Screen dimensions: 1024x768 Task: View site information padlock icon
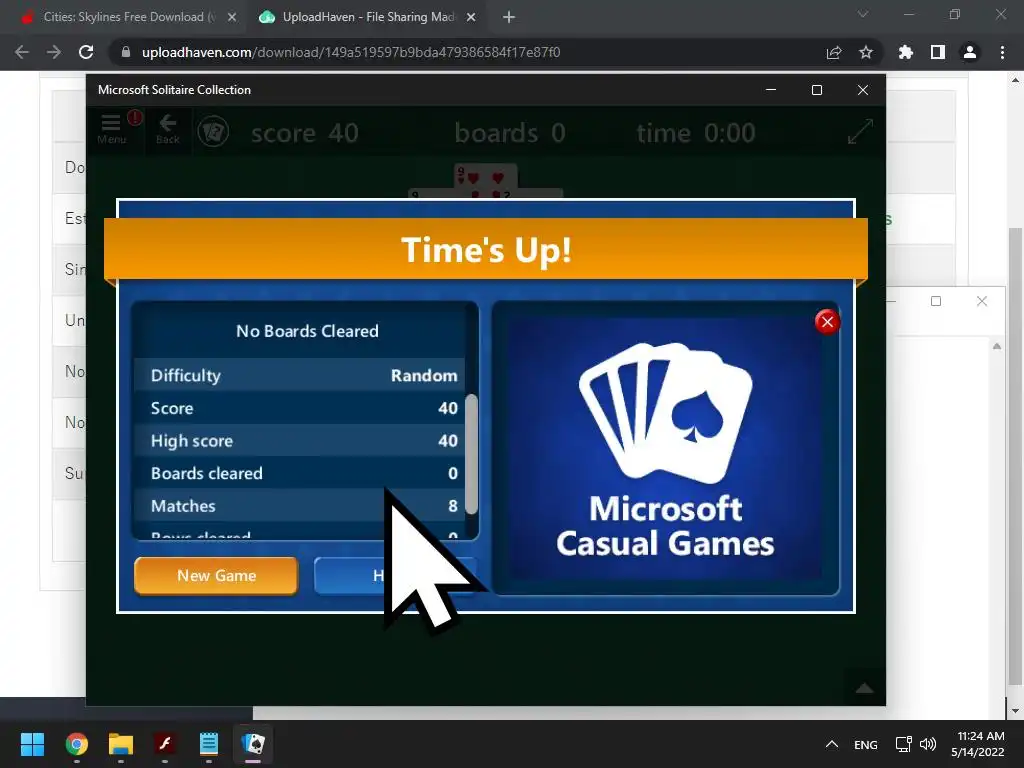(x=126, y=52)
